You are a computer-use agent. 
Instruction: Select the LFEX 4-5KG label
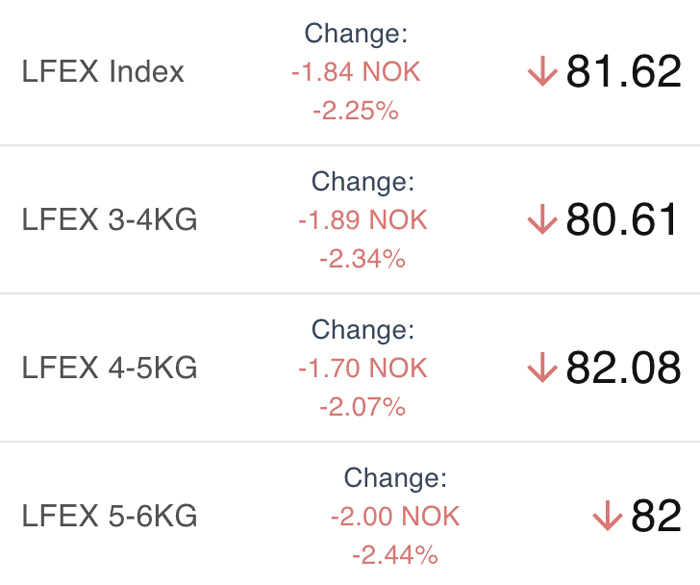coord(109,368)
